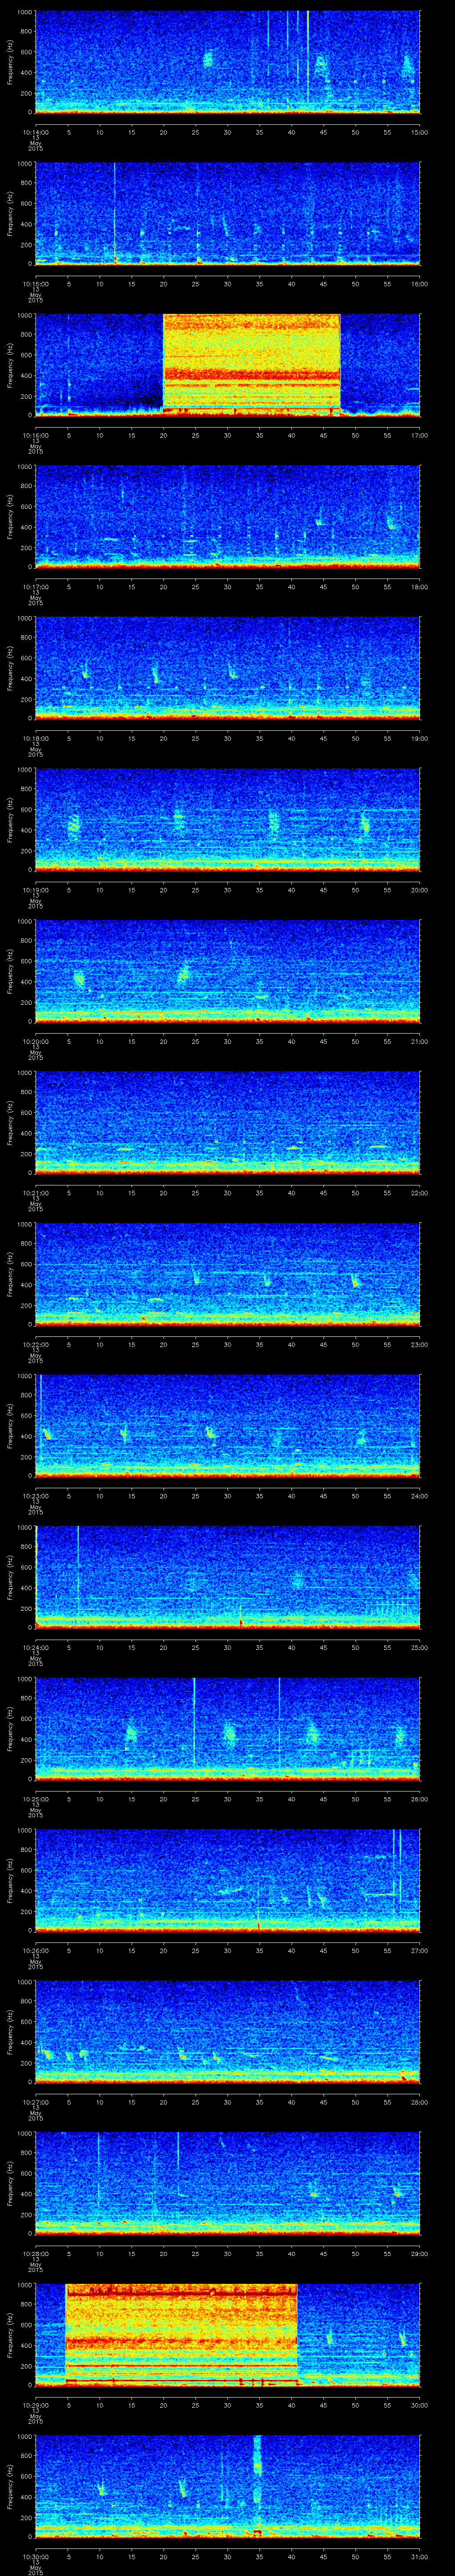Select the spectrogram panel starting at 10:22:00
The image size is (455, 2576).
point(228,1274)
